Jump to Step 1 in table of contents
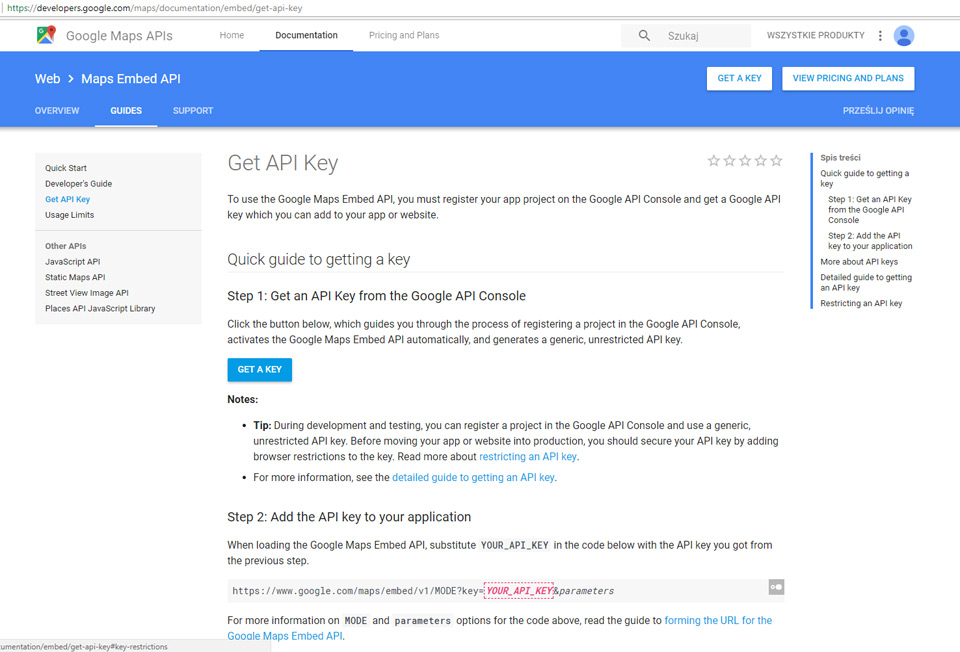 [x=869, y=209]
